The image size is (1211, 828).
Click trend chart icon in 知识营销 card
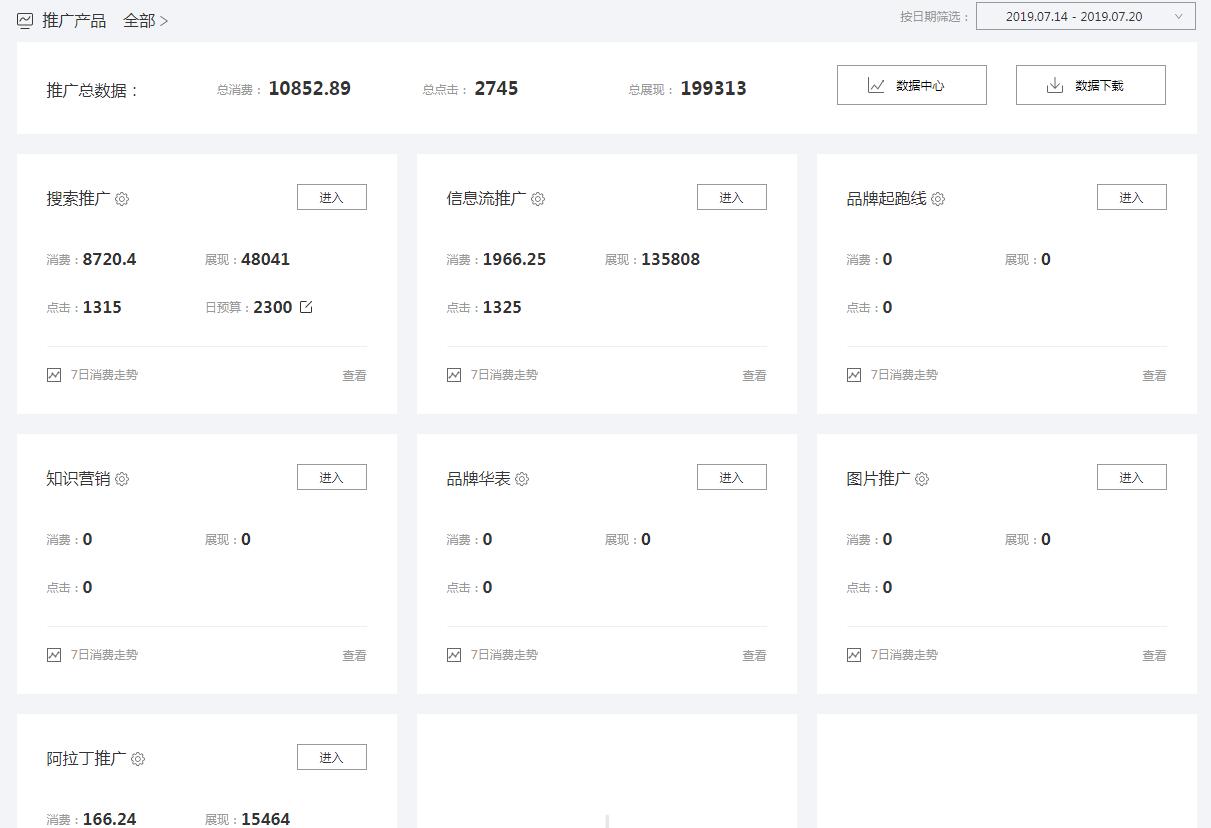[x=54, y=655]
